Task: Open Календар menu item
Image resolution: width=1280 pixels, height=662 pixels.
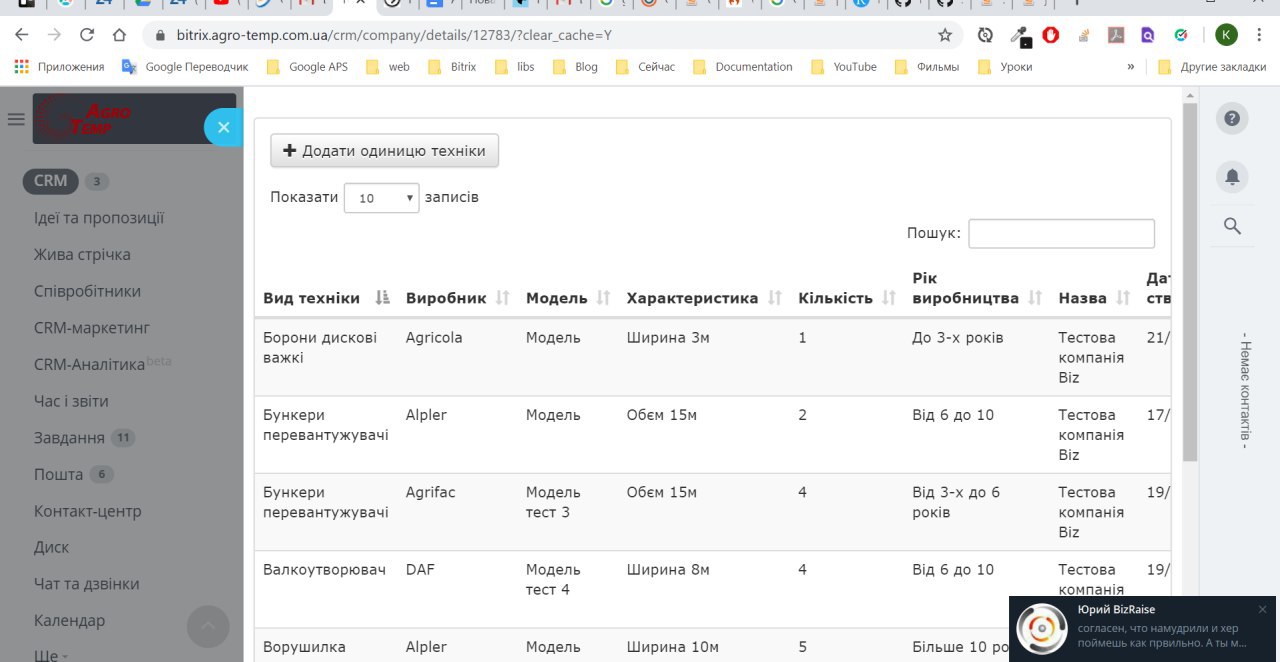Action: 69,620
